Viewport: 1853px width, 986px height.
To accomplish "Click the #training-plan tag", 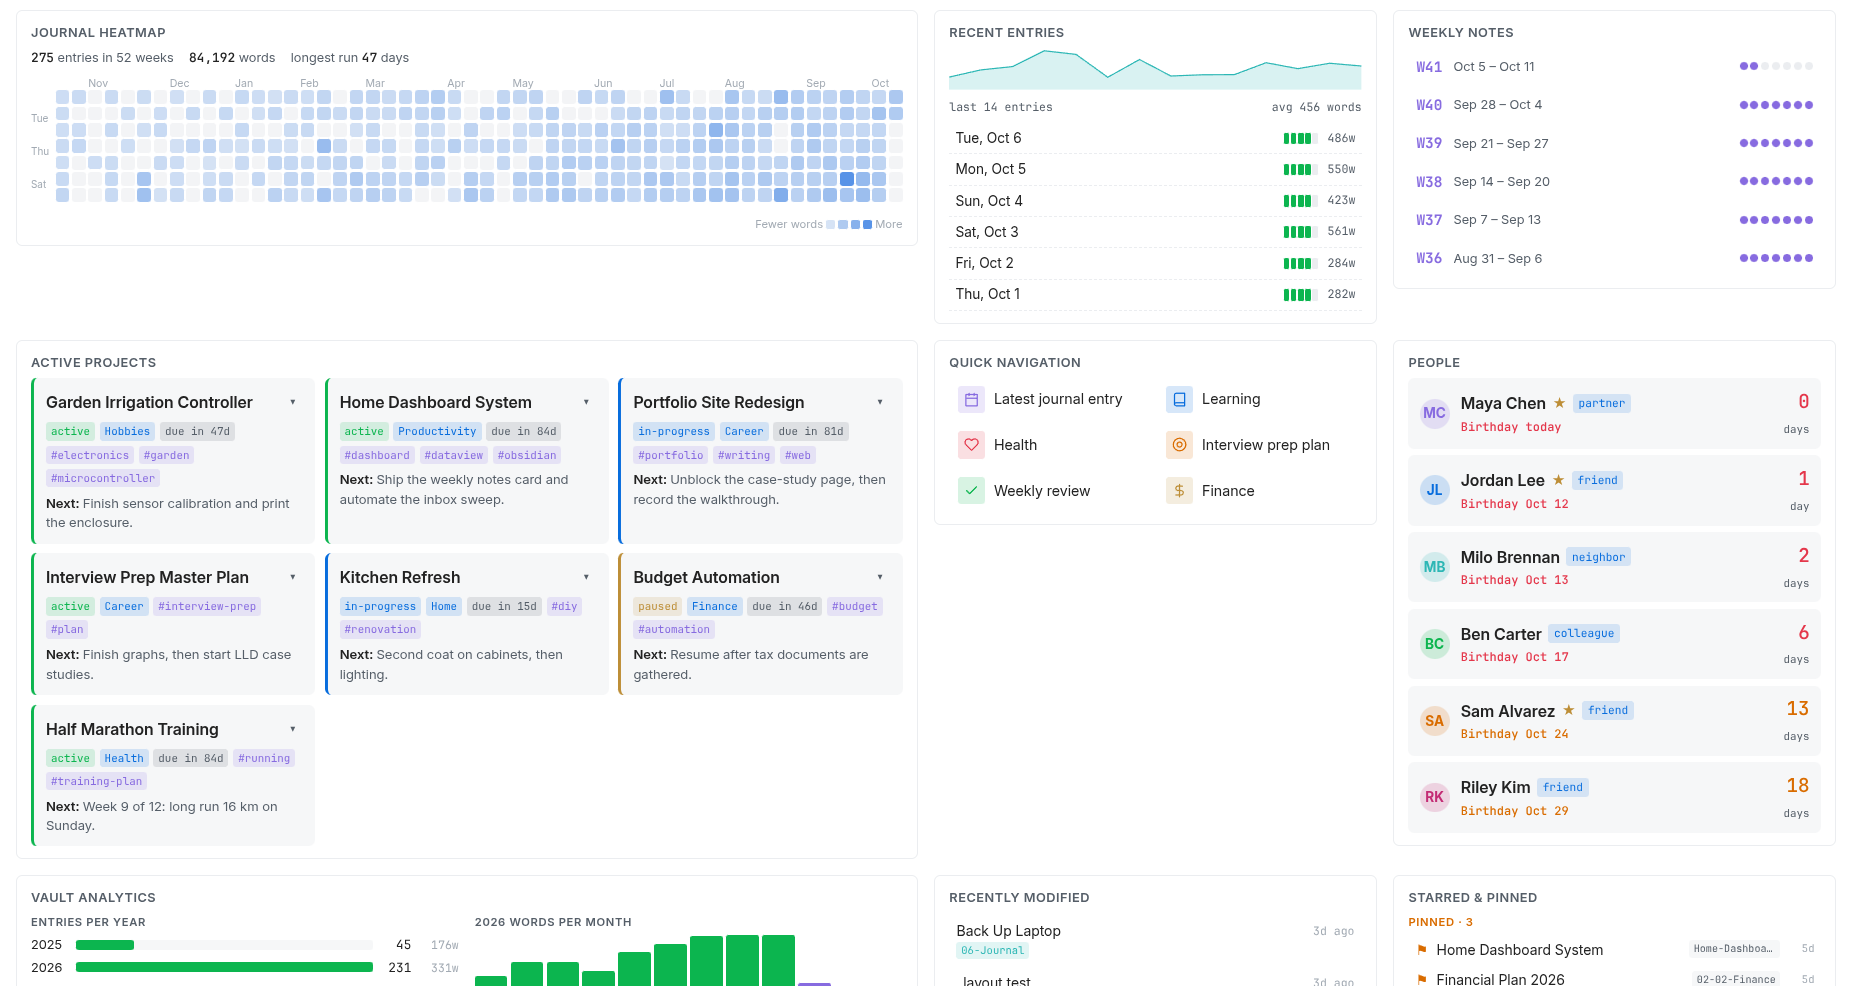I will click(x=96, y=781).
